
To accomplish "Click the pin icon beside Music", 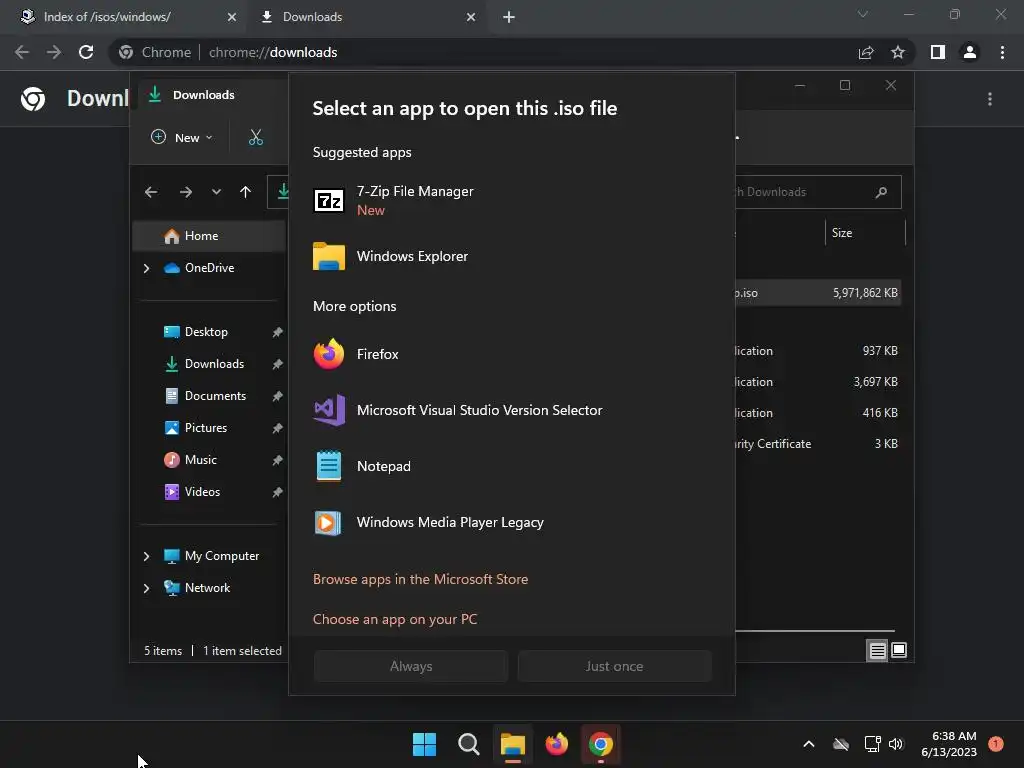I will (278, 460).
